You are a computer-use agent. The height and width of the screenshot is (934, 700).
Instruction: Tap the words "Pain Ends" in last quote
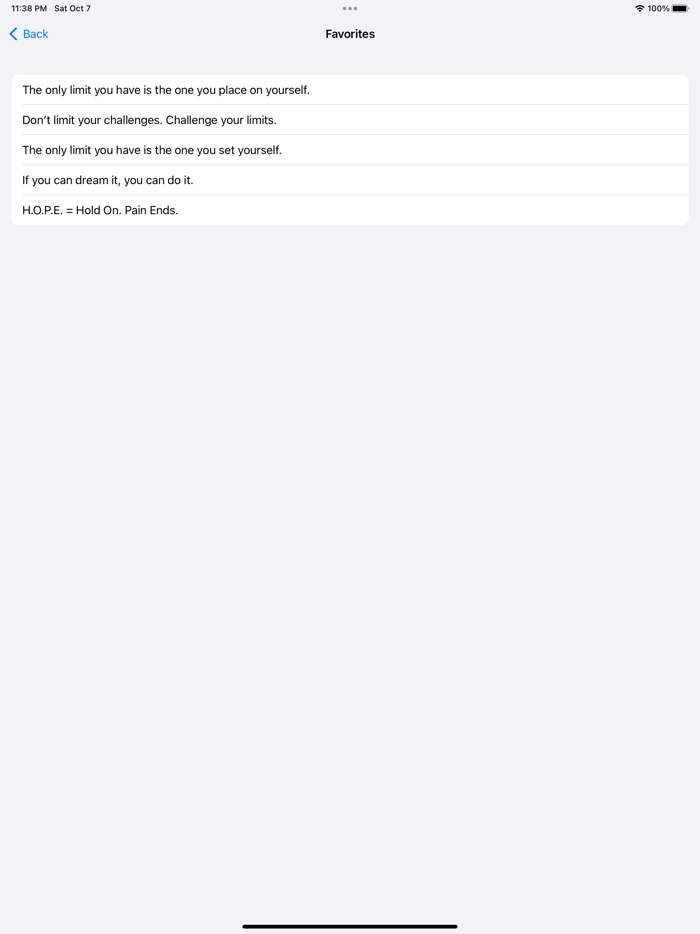click(151, 210)
